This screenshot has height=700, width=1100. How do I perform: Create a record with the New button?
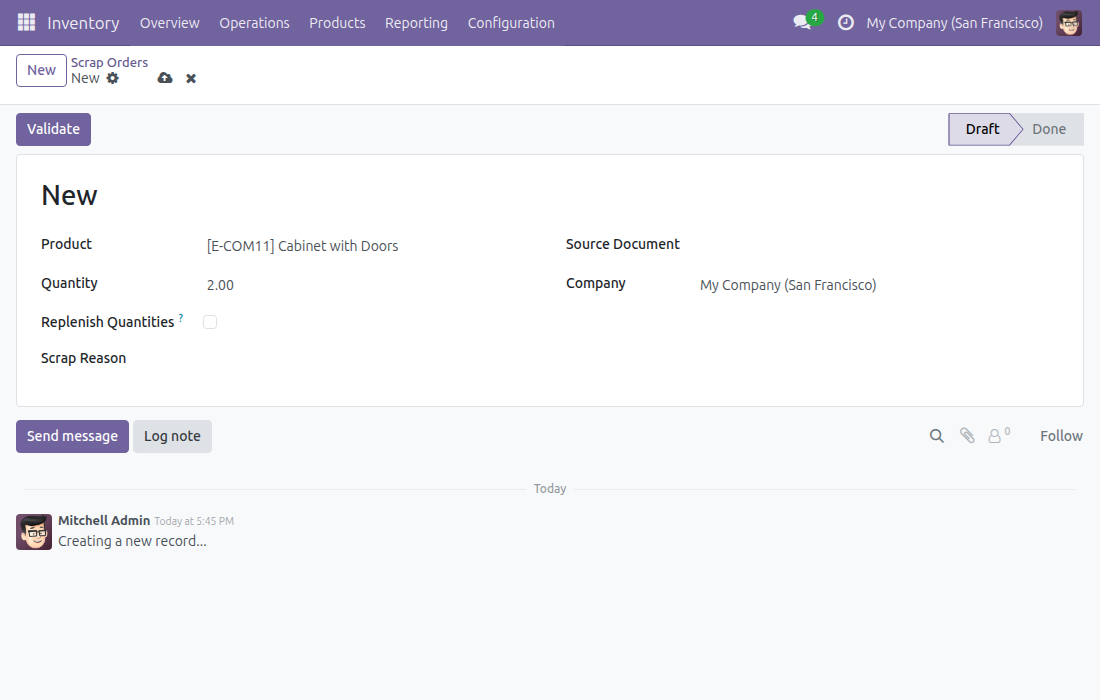pos(41,70)
